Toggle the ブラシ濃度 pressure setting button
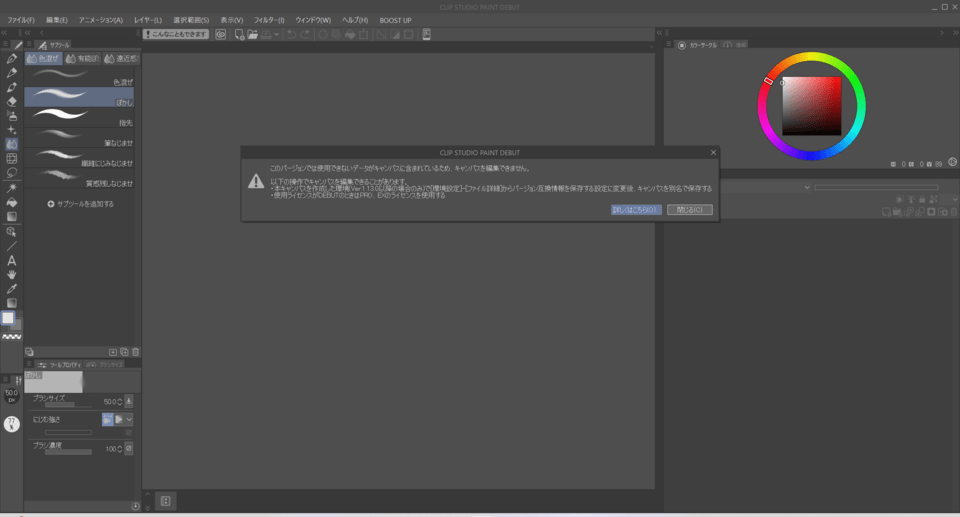Screen dimensions: 960x517 (x=128, y=449)
